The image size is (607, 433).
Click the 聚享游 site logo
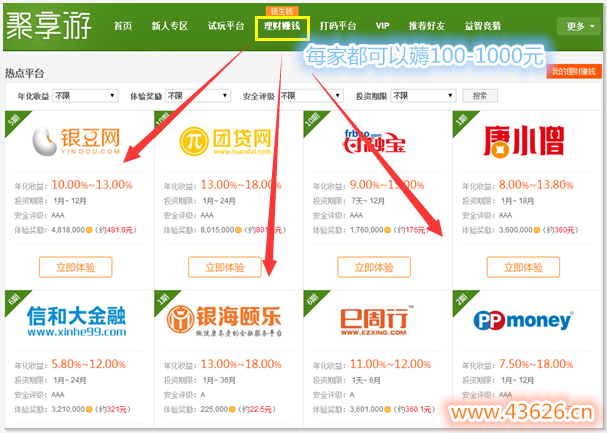[x=49, y=26]
